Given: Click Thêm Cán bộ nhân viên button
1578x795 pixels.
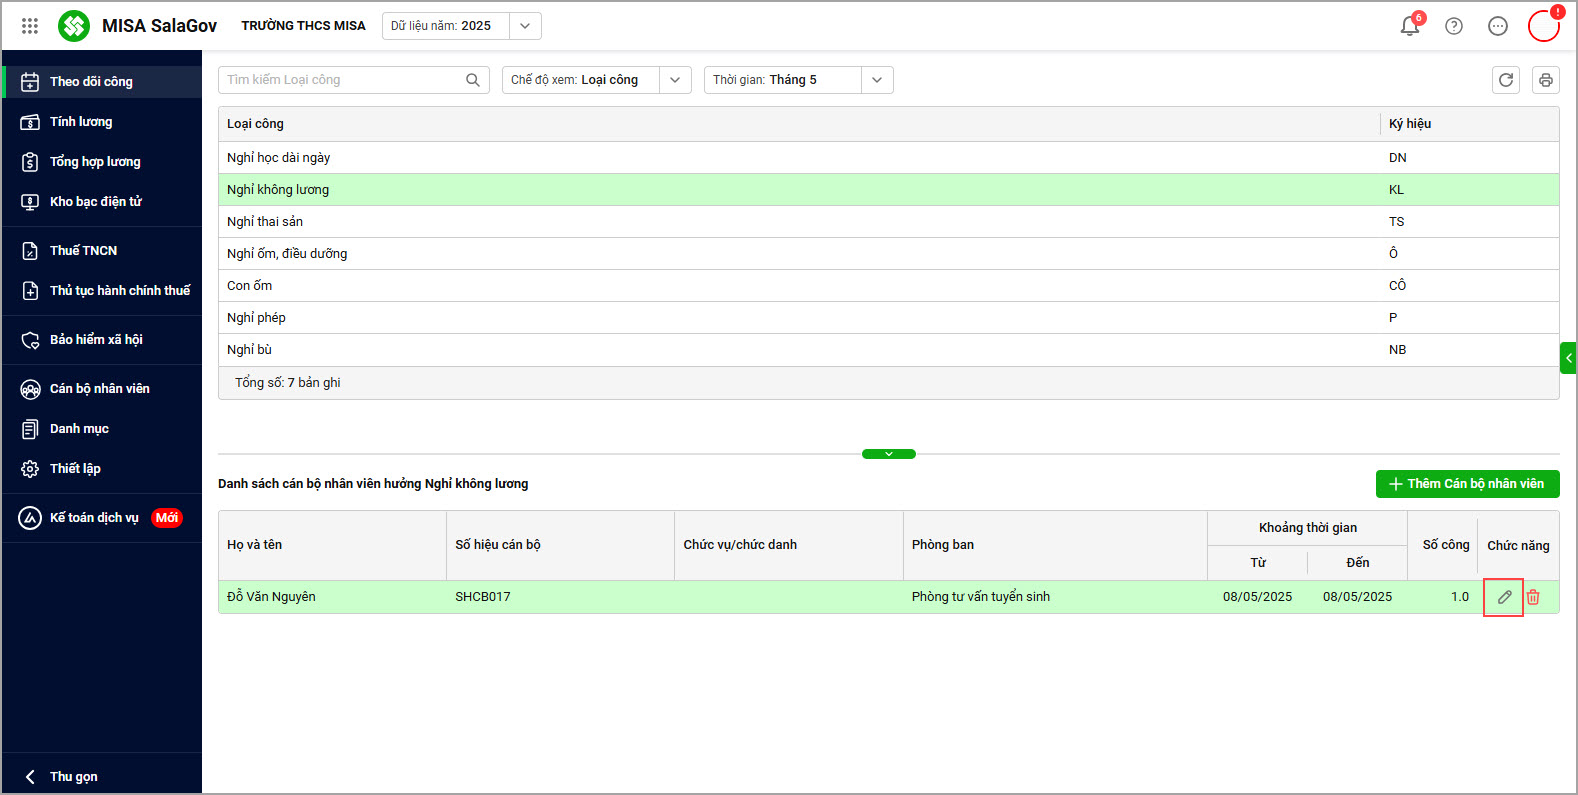Looking at the screenshot, I should pyautogui.click(x=1467, y=484).
